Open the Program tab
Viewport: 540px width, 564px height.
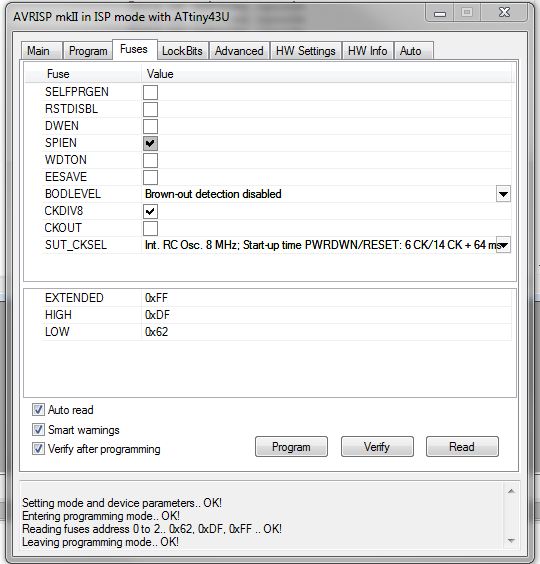(x=88, y=51)
